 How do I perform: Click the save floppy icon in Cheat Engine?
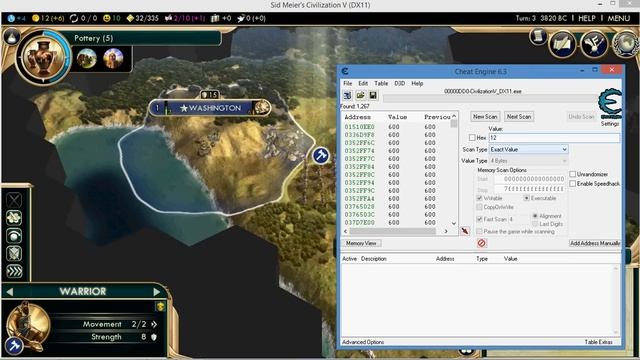coord(373,95)
